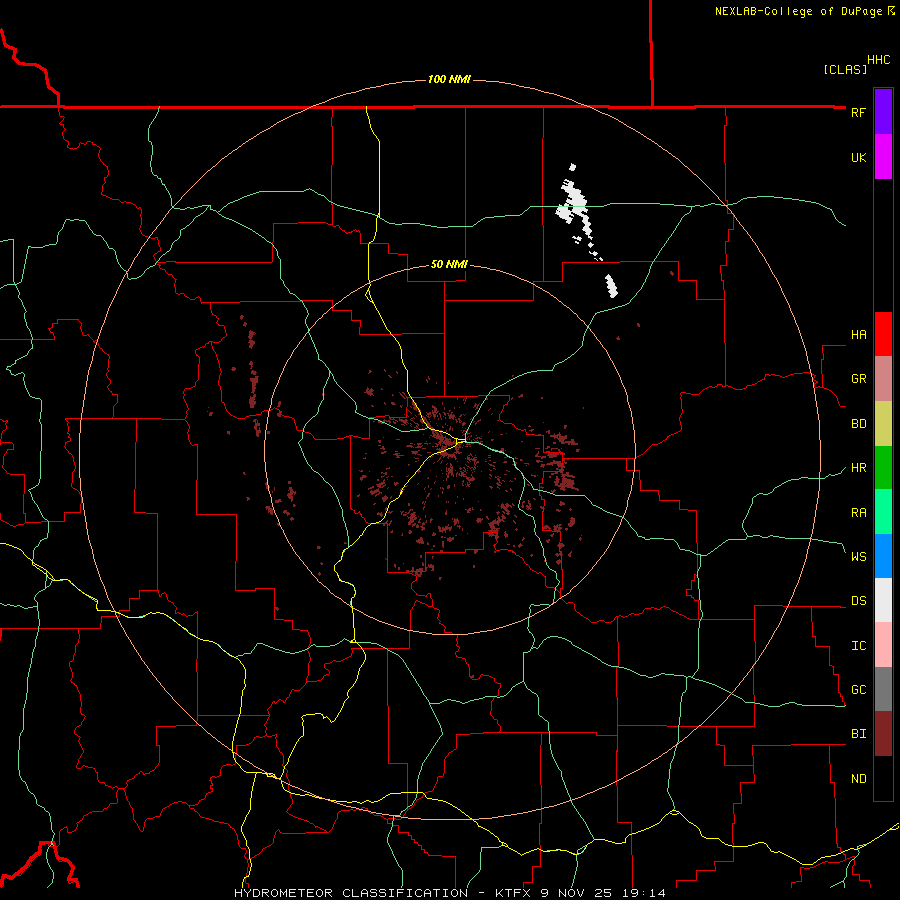This screenshot has width=900, height=900.
Task: Click the HHC product label
Action: pos(879,60)
